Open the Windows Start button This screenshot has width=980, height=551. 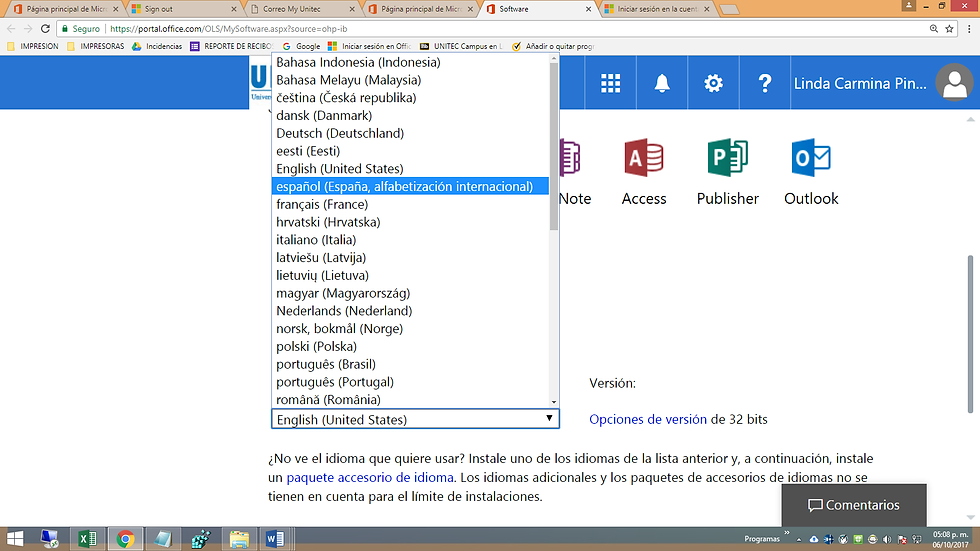tap(15, 539)
